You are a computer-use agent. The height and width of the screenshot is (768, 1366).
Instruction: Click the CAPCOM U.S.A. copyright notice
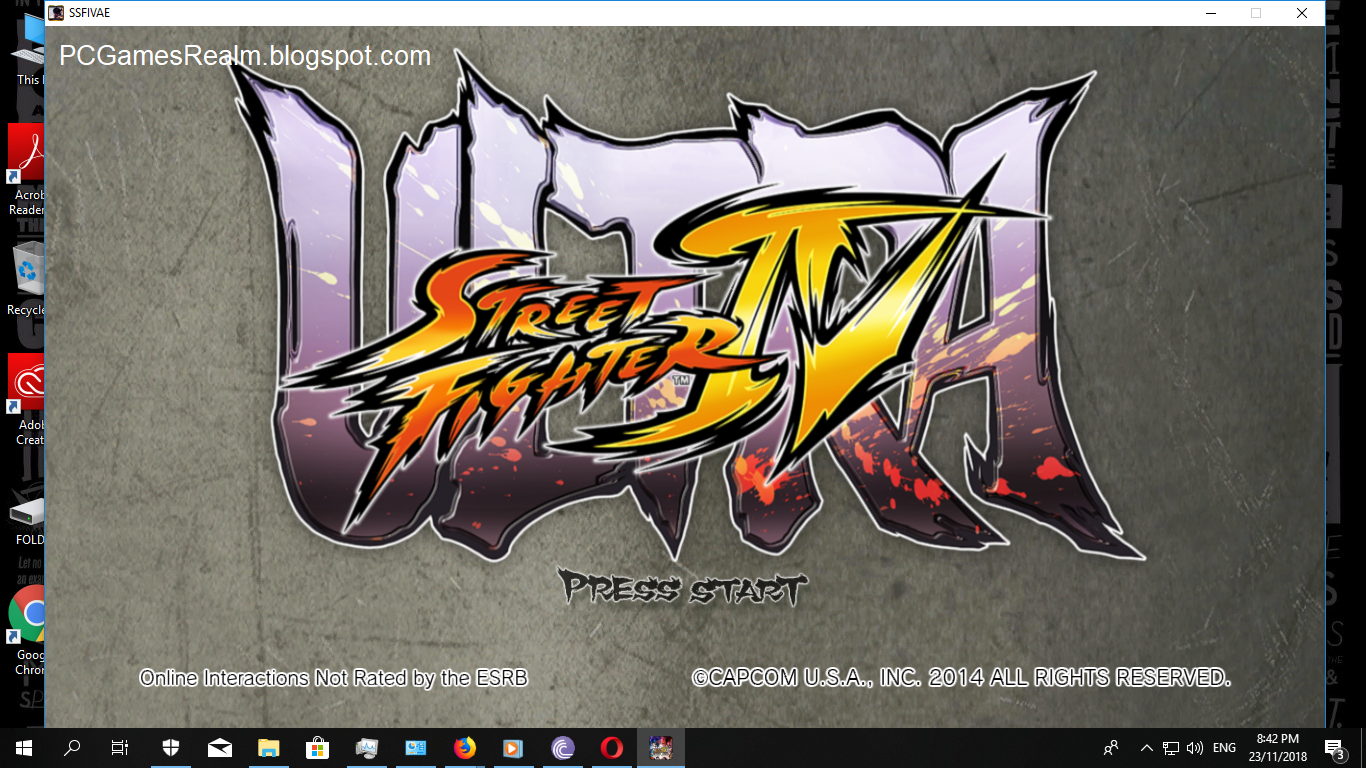pos(961,677)
